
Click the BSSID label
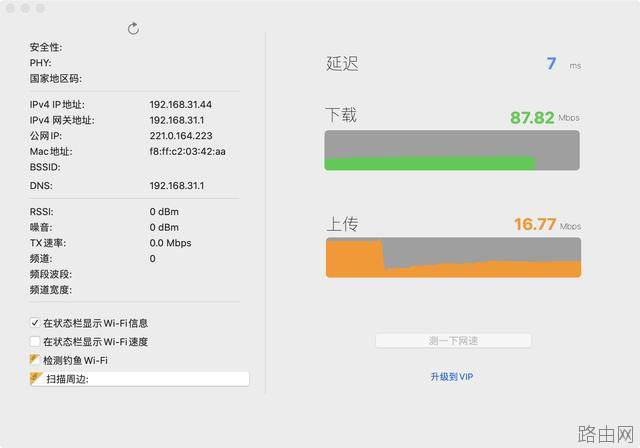pos(45,167)
